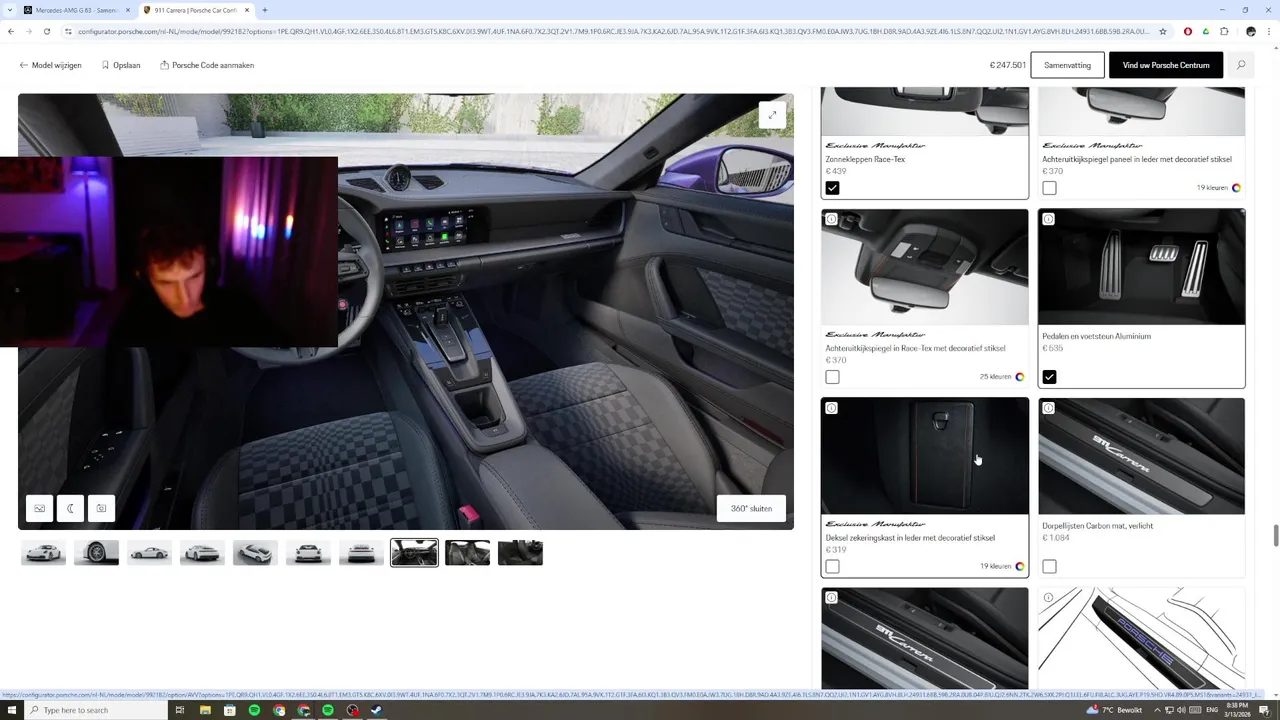Image resolution: width=1280 pixels, height=720 pixels.
Task: Check Dorpellijsten Carbon mat, verlicht option
Action: (1049, 566)
